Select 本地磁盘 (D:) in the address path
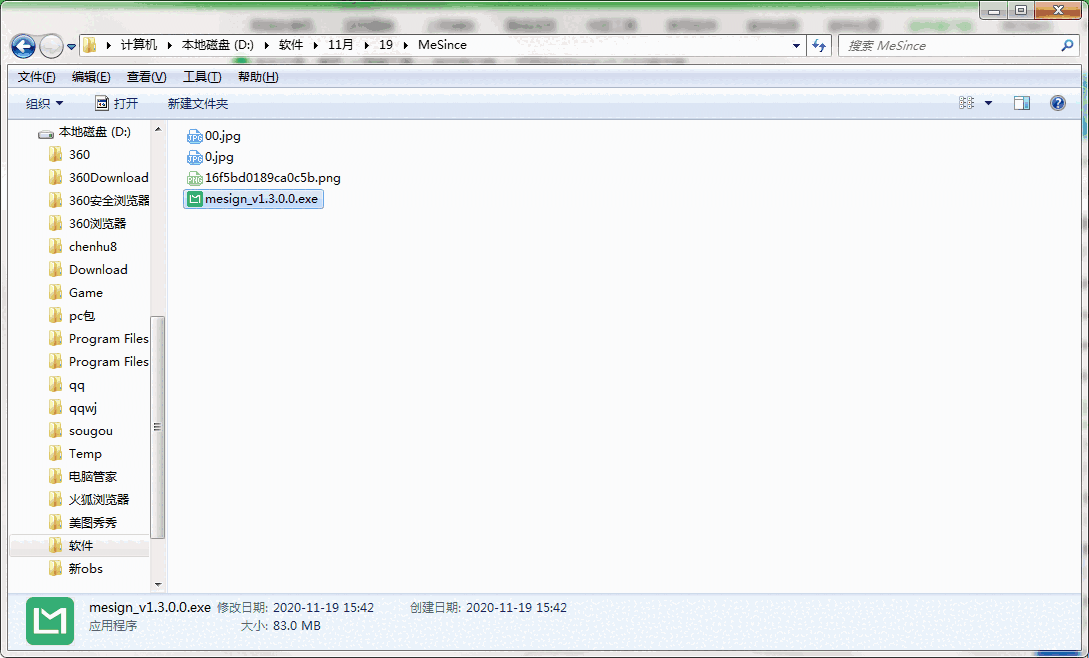Image resolution: width=1089 pixels, height=658 pixels. [217, 45]
